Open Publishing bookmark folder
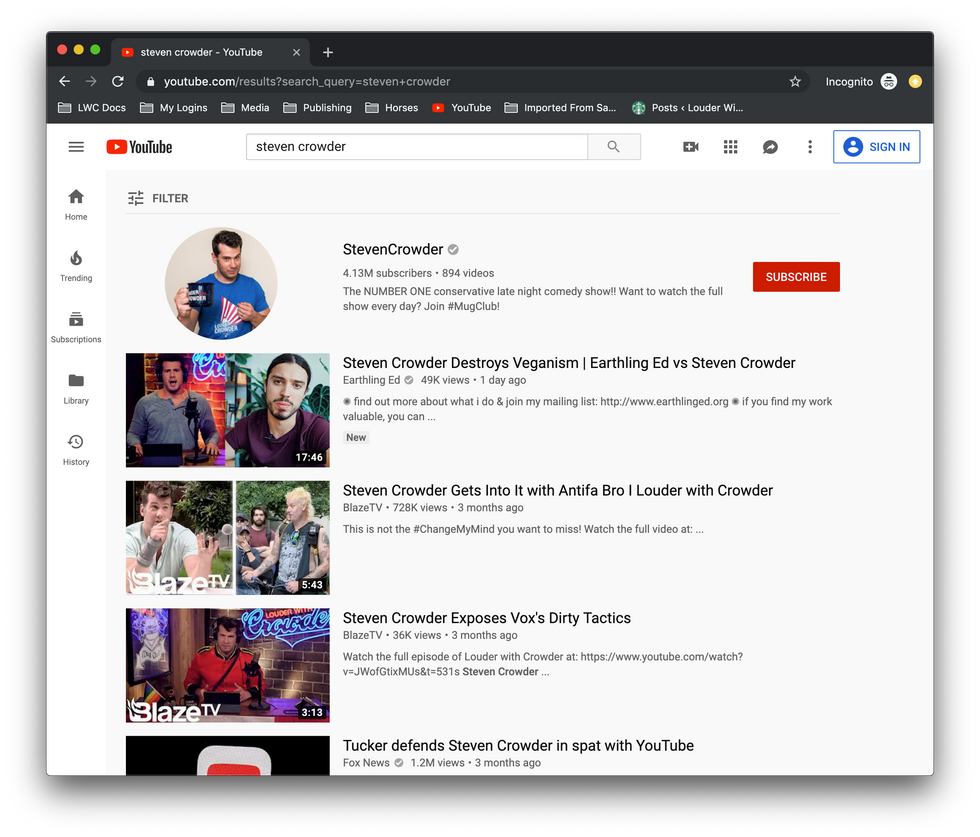The image size is (980, 837). (317, 108)
